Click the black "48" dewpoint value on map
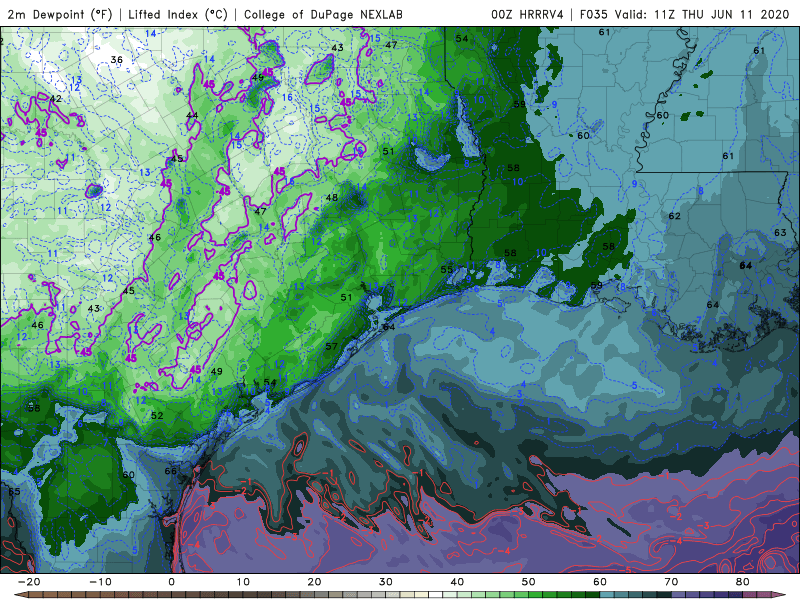This screenshot has height=600, width=800. [332, 197]
